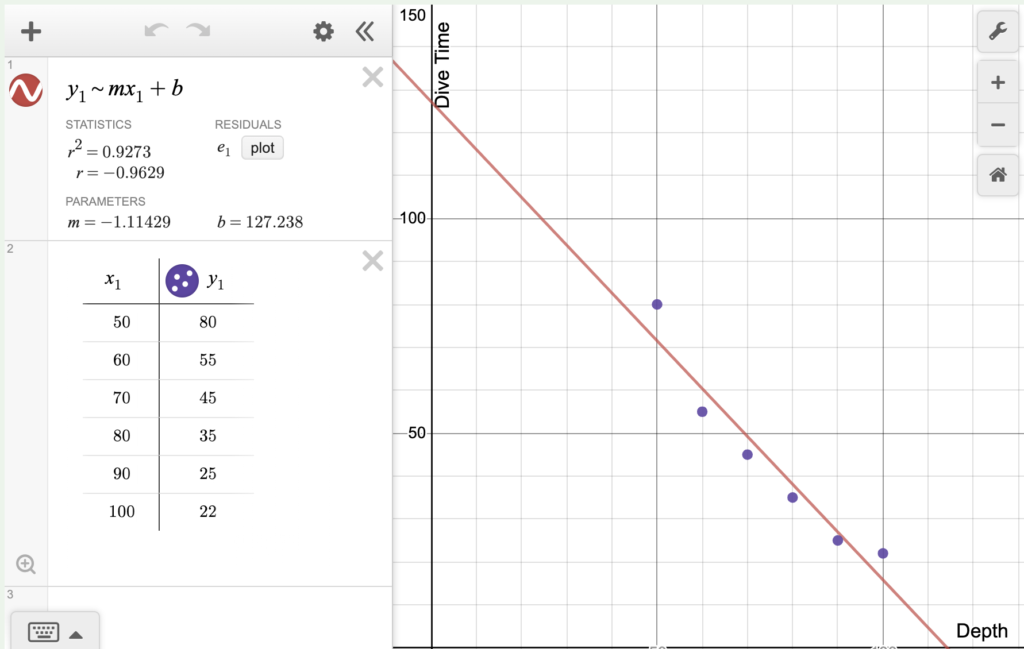Select table cell with y value 22
Screen dimensions: 1024x649
pyautogui.click(x=208, y=511)
